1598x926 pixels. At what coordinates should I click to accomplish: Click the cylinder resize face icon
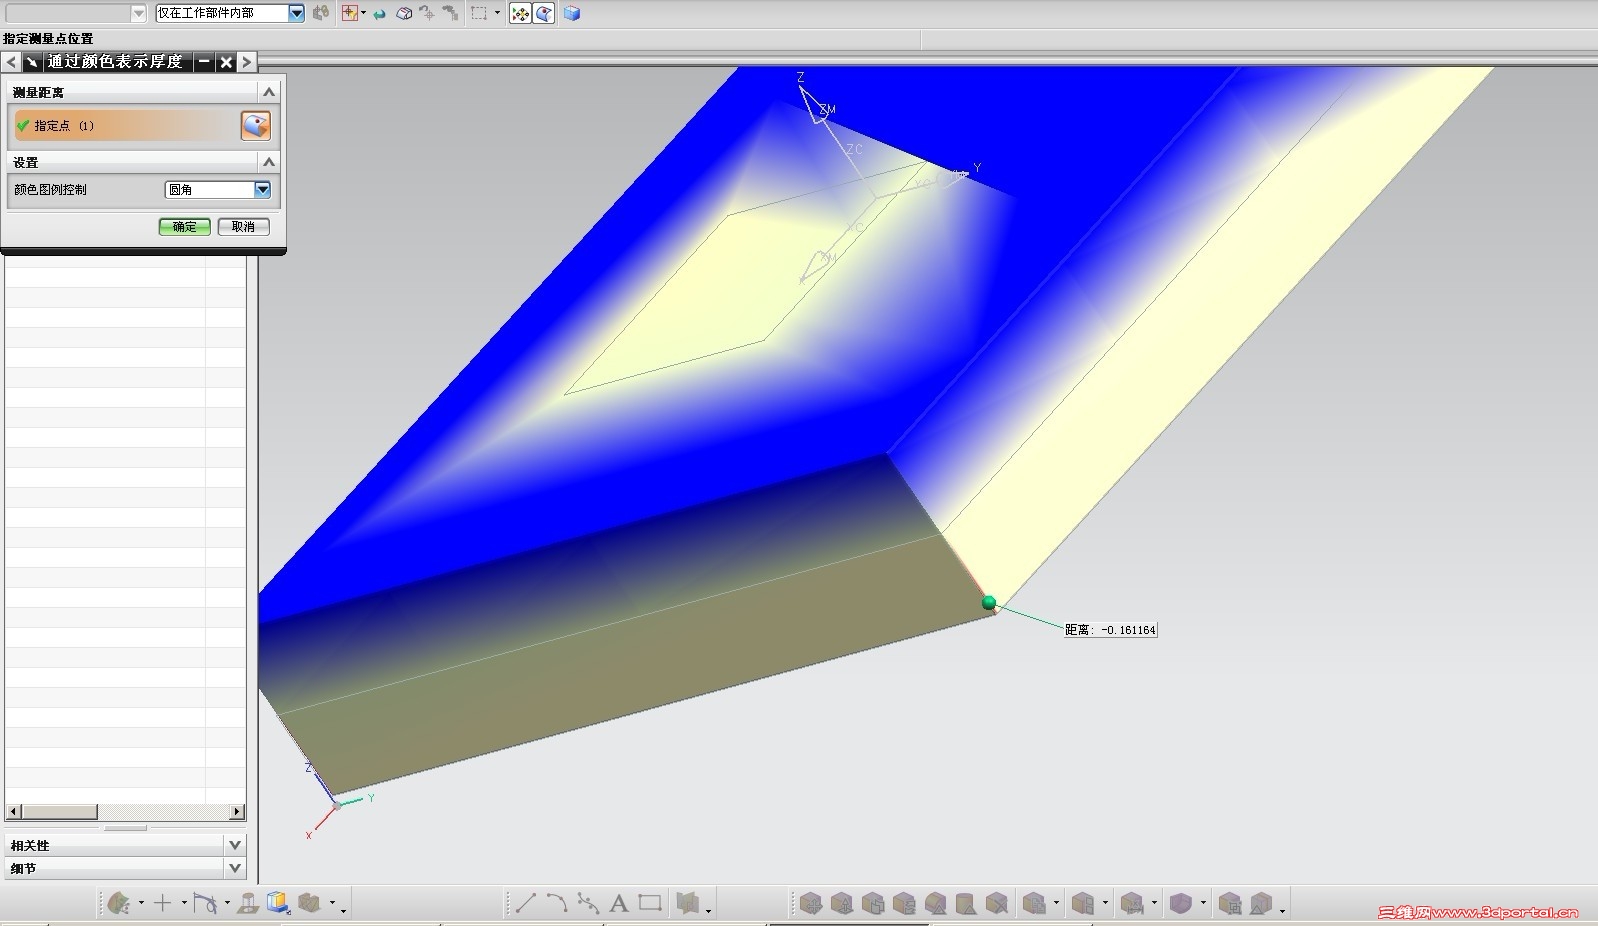[x=966, y=904]
